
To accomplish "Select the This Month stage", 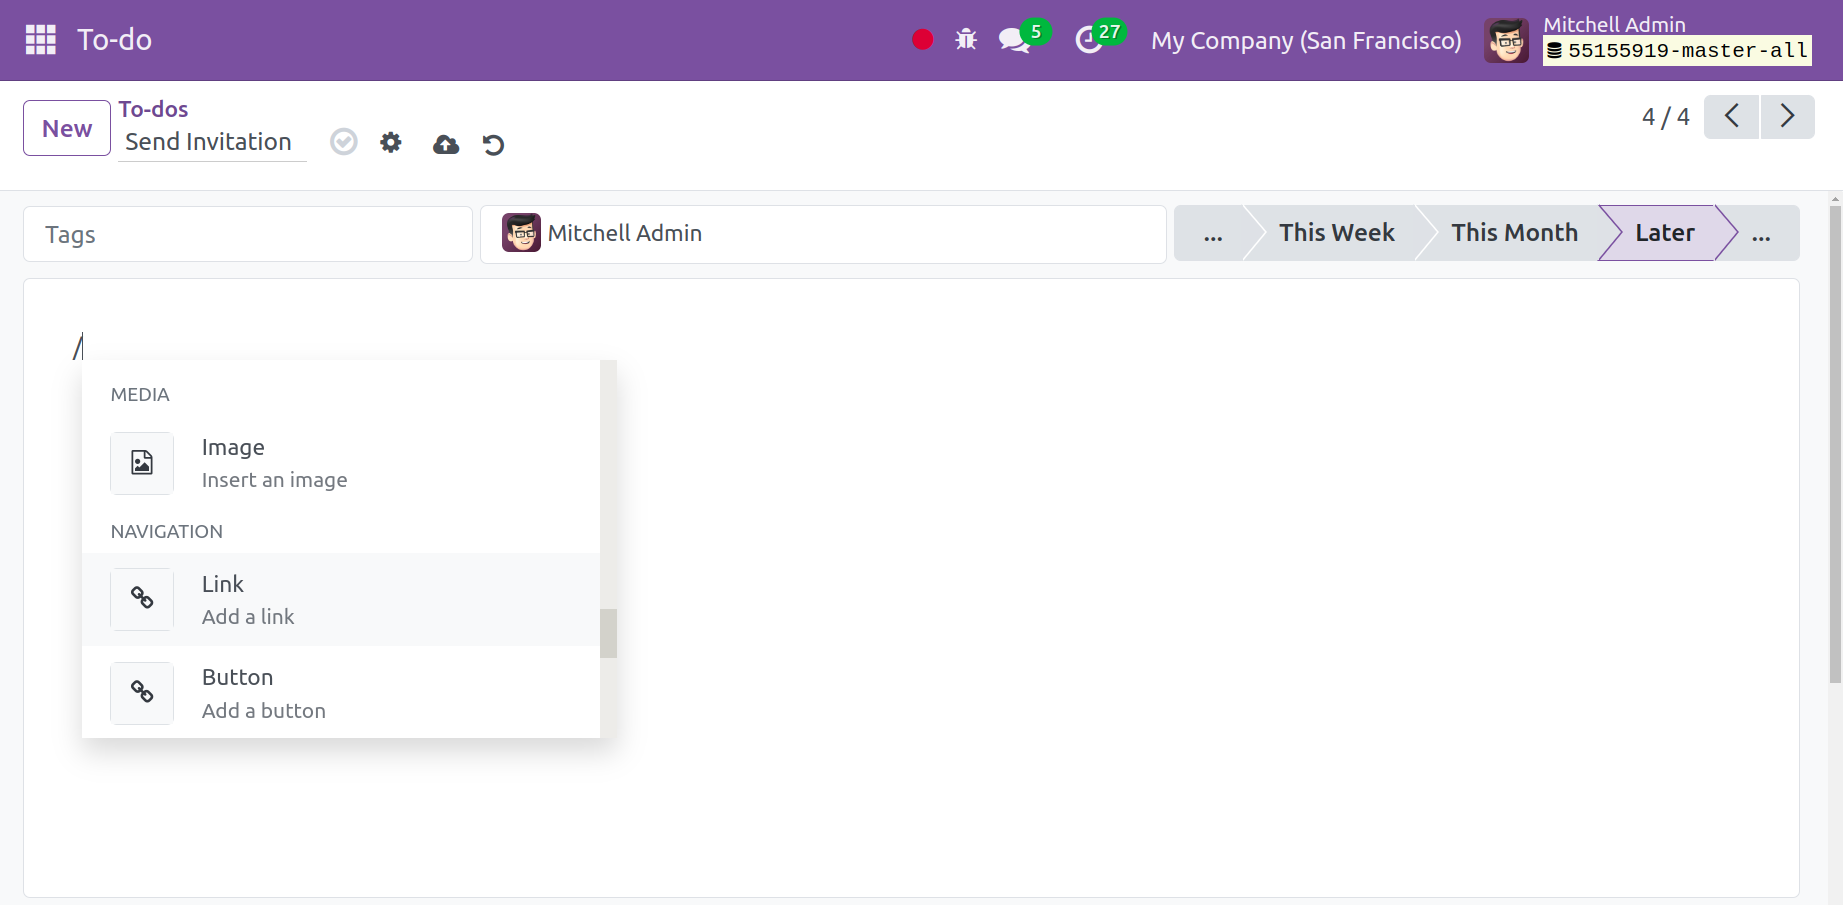I will click(x=1514, y=233).
